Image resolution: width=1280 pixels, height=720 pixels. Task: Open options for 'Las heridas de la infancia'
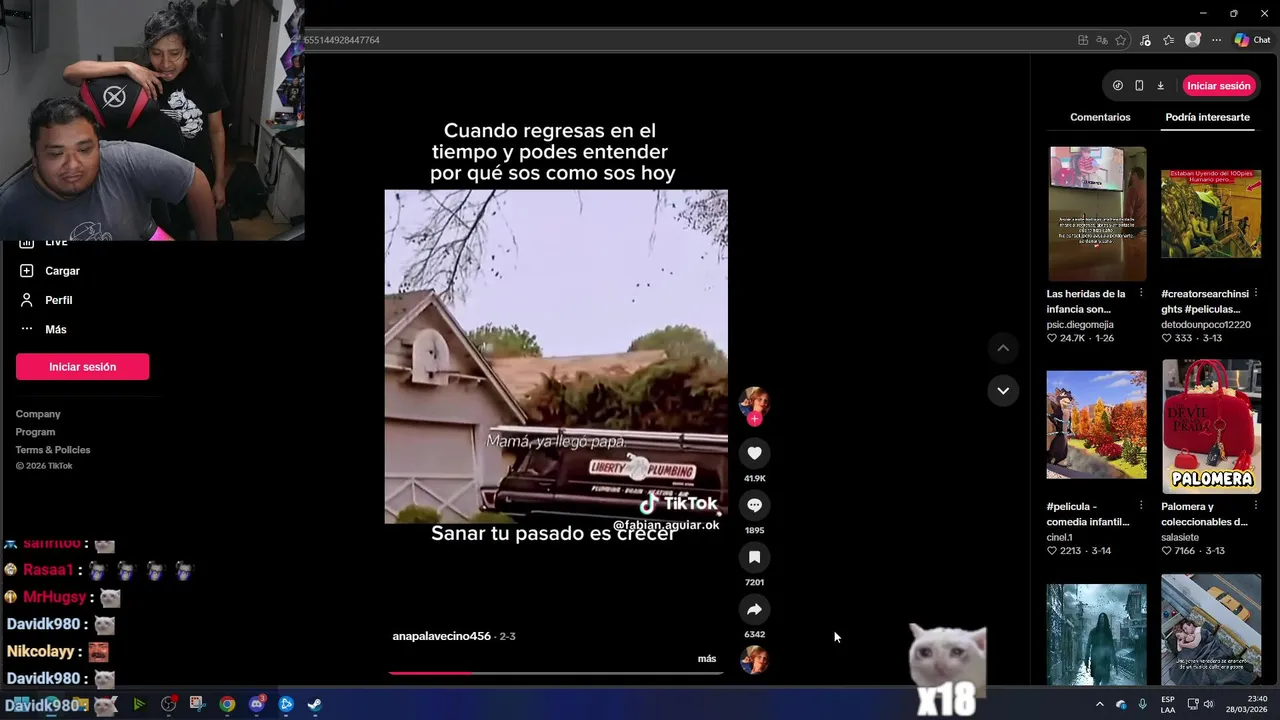pos(1141,294)
